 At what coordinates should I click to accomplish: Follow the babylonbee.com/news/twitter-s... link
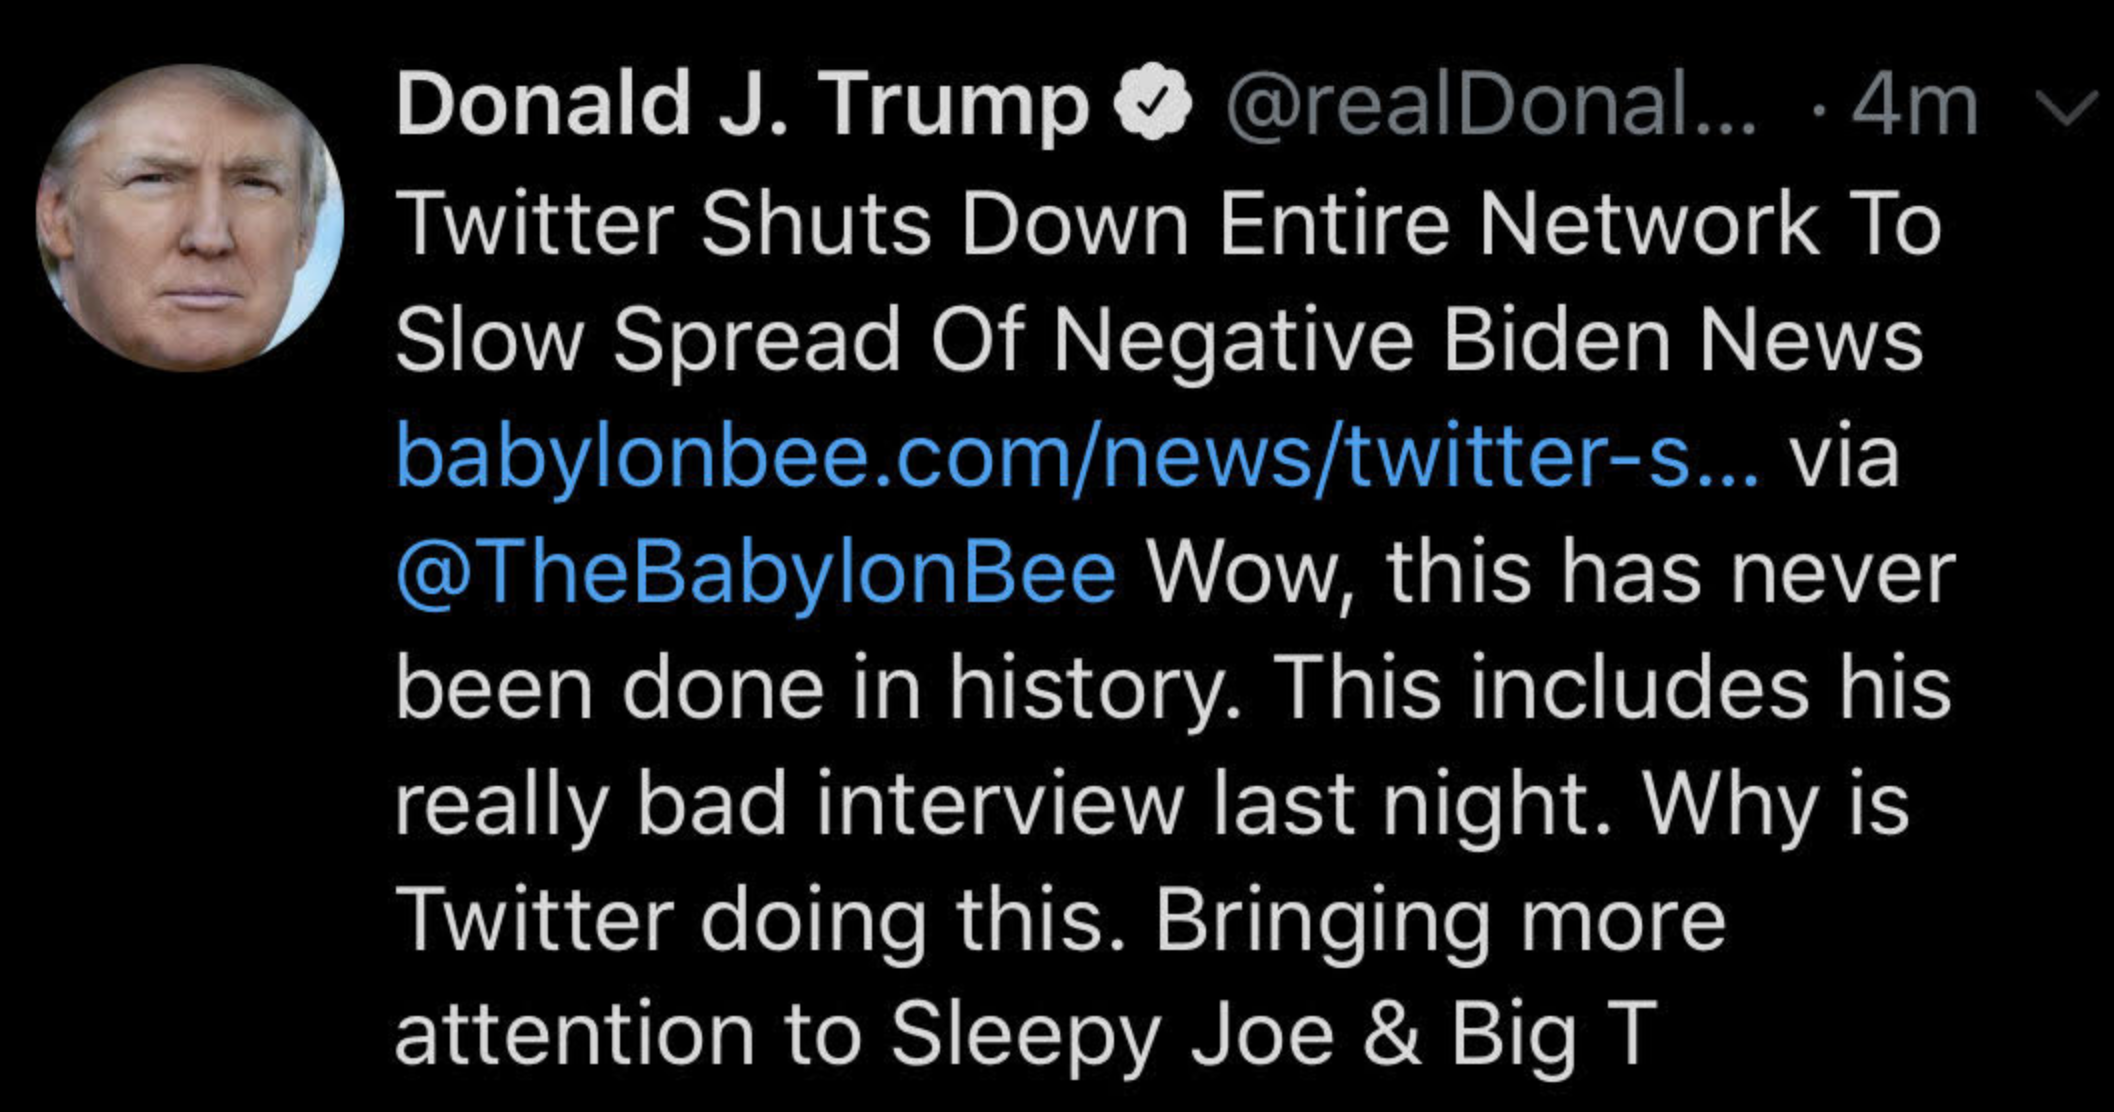(1077, 455)
